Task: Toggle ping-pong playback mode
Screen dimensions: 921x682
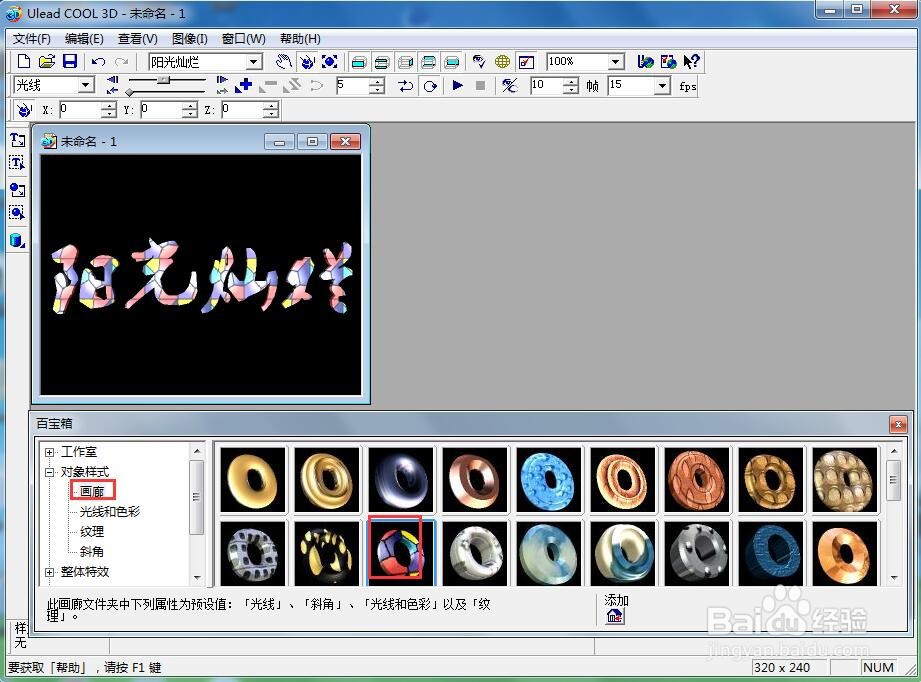Action: [405, 86]
